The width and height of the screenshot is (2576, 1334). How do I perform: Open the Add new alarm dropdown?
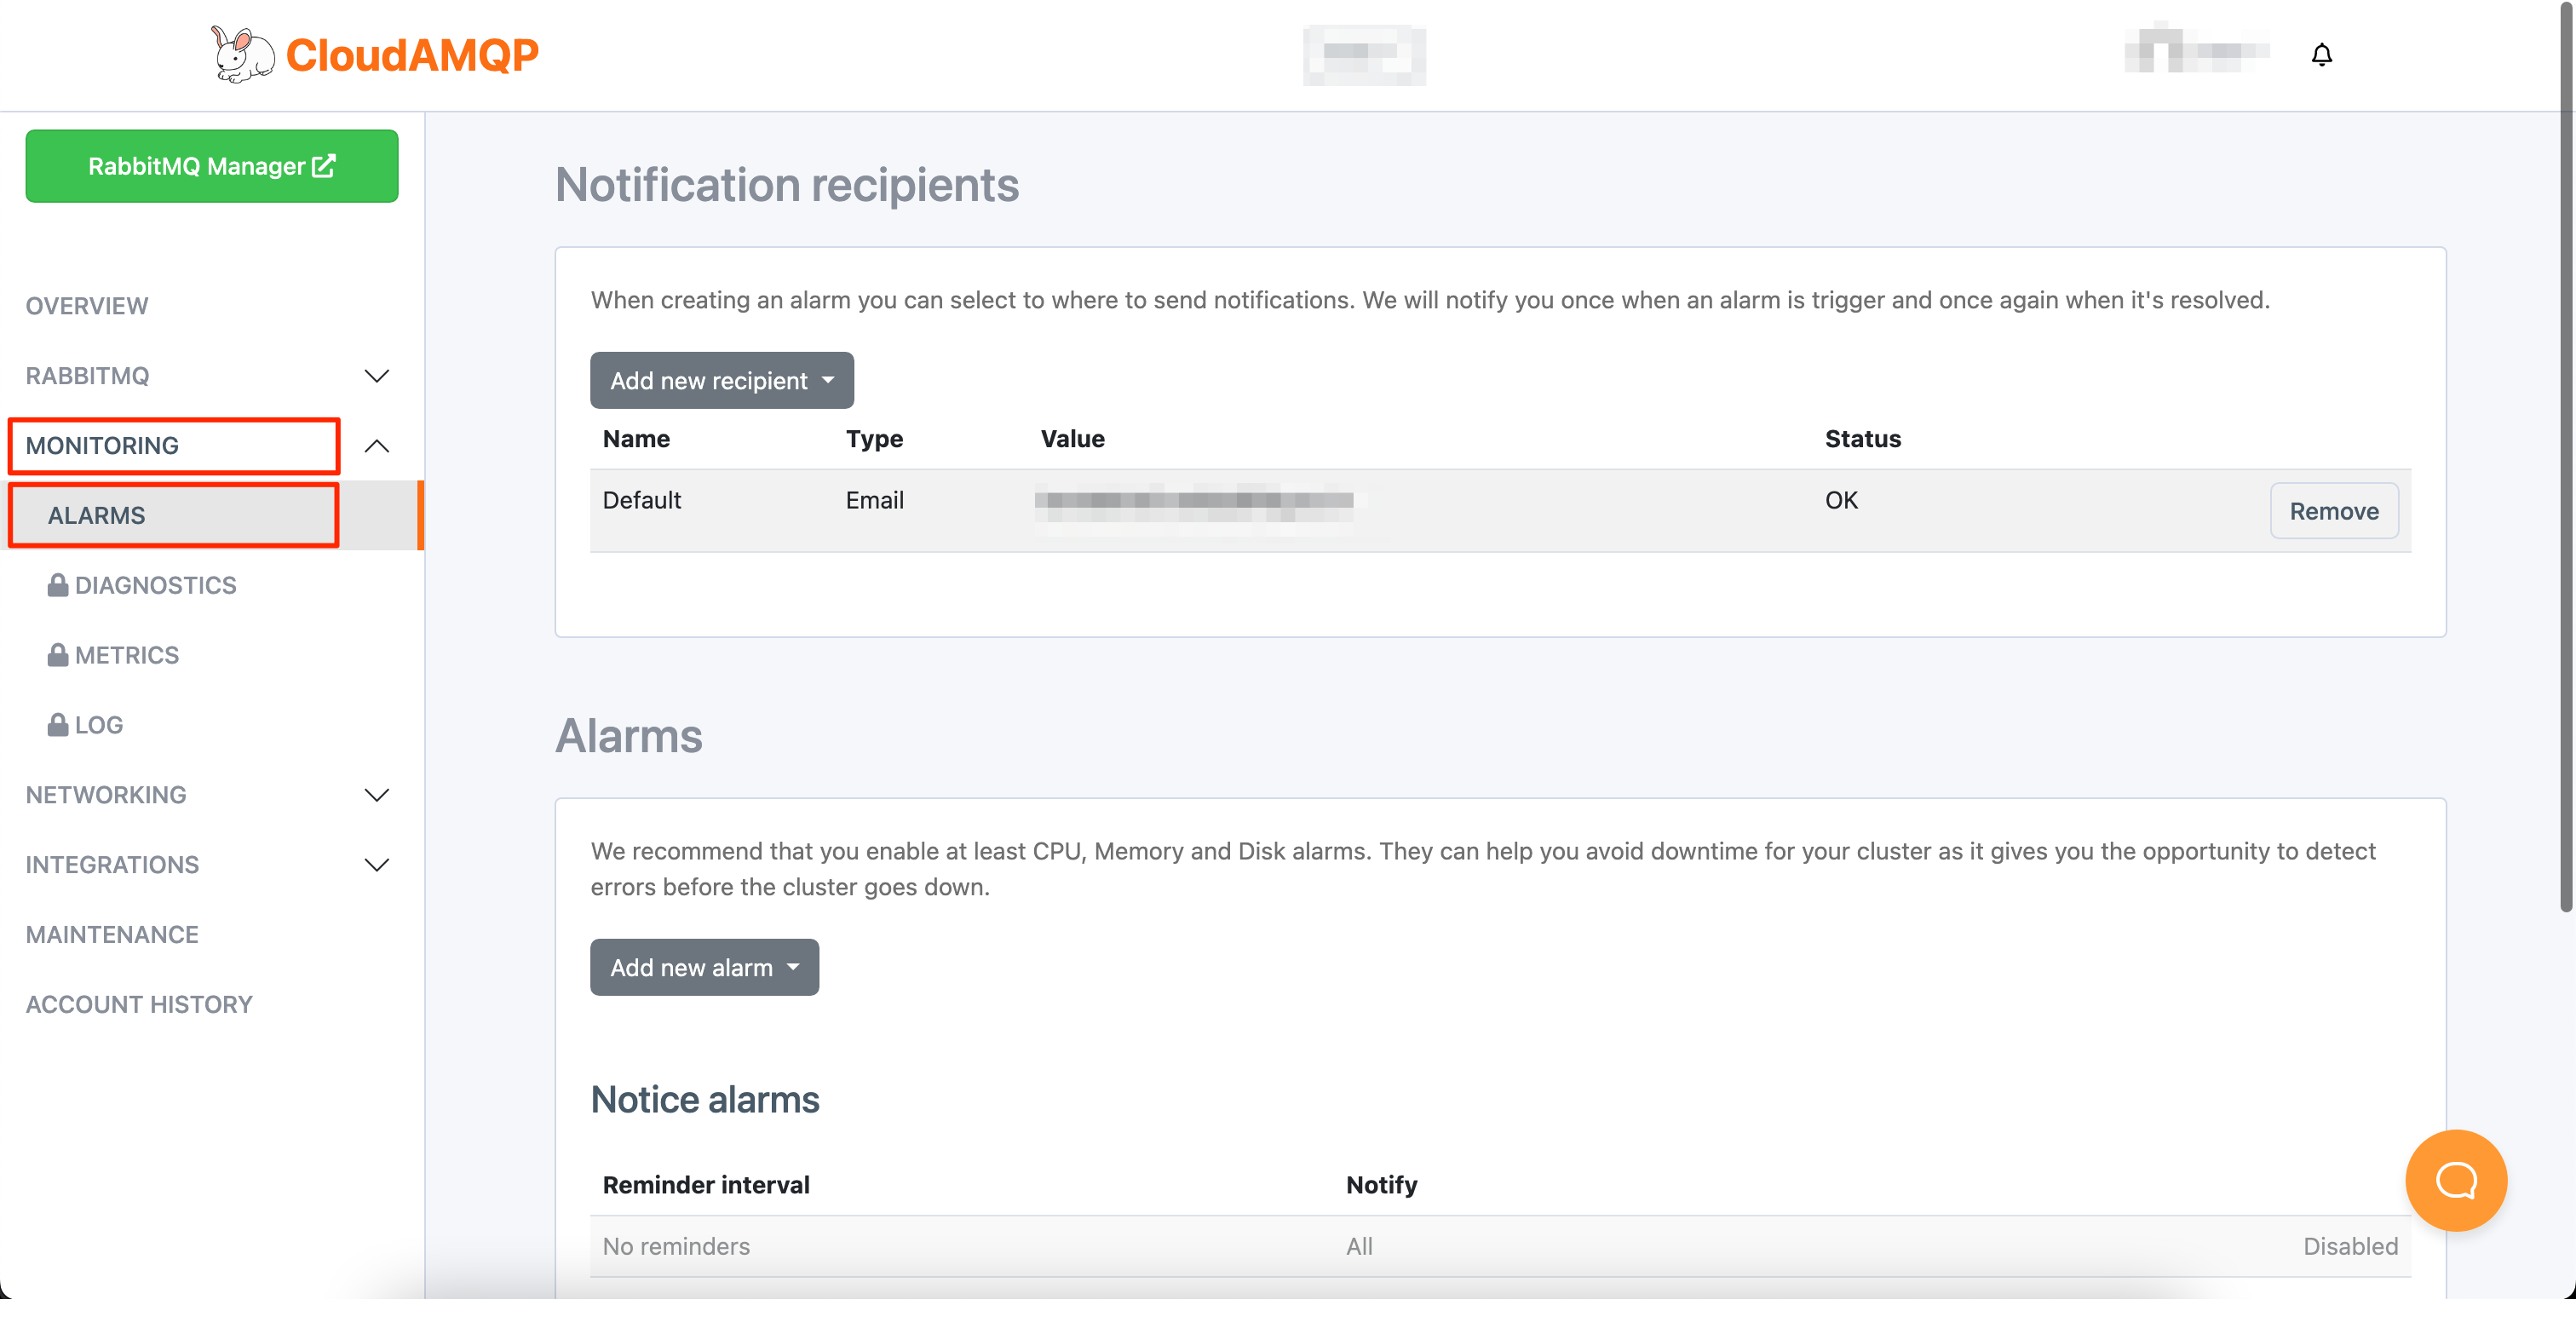pos(704,967)
